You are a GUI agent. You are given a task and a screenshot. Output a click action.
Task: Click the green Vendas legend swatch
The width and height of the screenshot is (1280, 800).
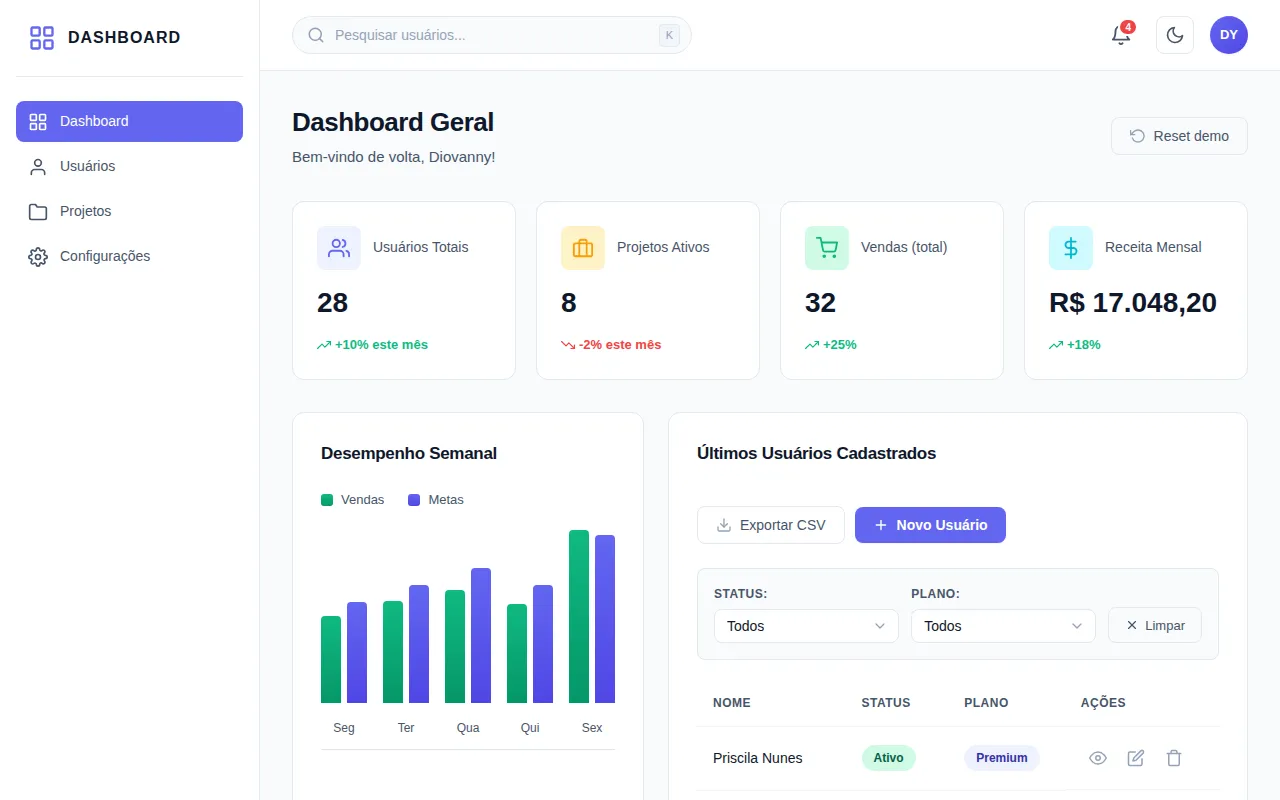(327, 500)
